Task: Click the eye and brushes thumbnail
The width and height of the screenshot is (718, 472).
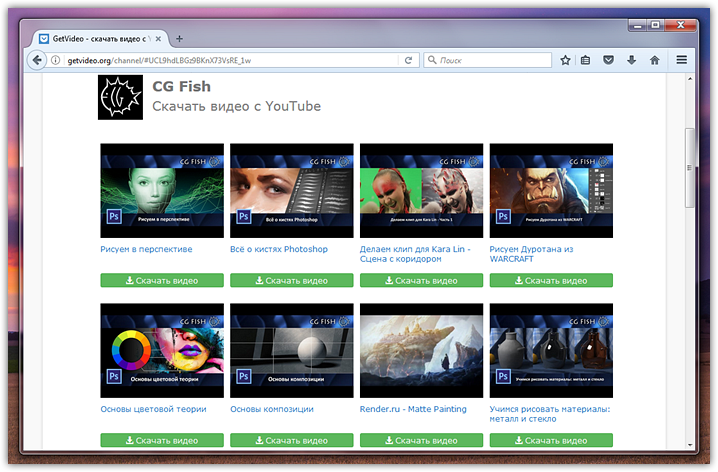Action: click(x=292, y=190)
